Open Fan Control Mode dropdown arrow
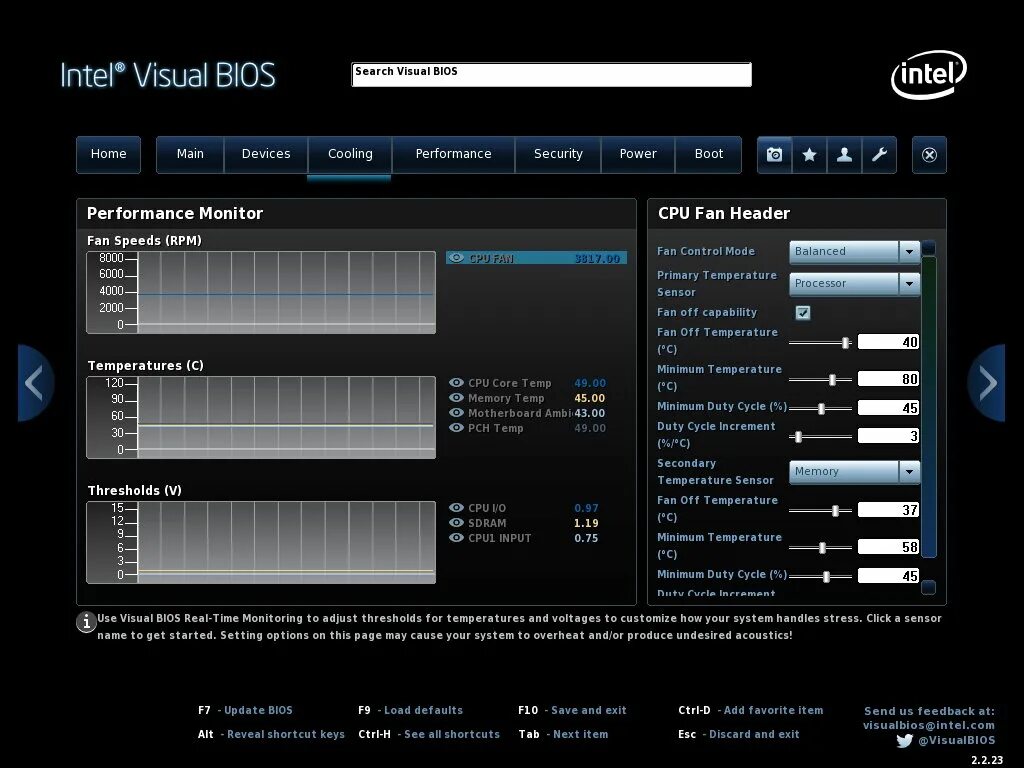This screenshot has width=1024, height=768. pyautogui.click(x=909, y=251)
